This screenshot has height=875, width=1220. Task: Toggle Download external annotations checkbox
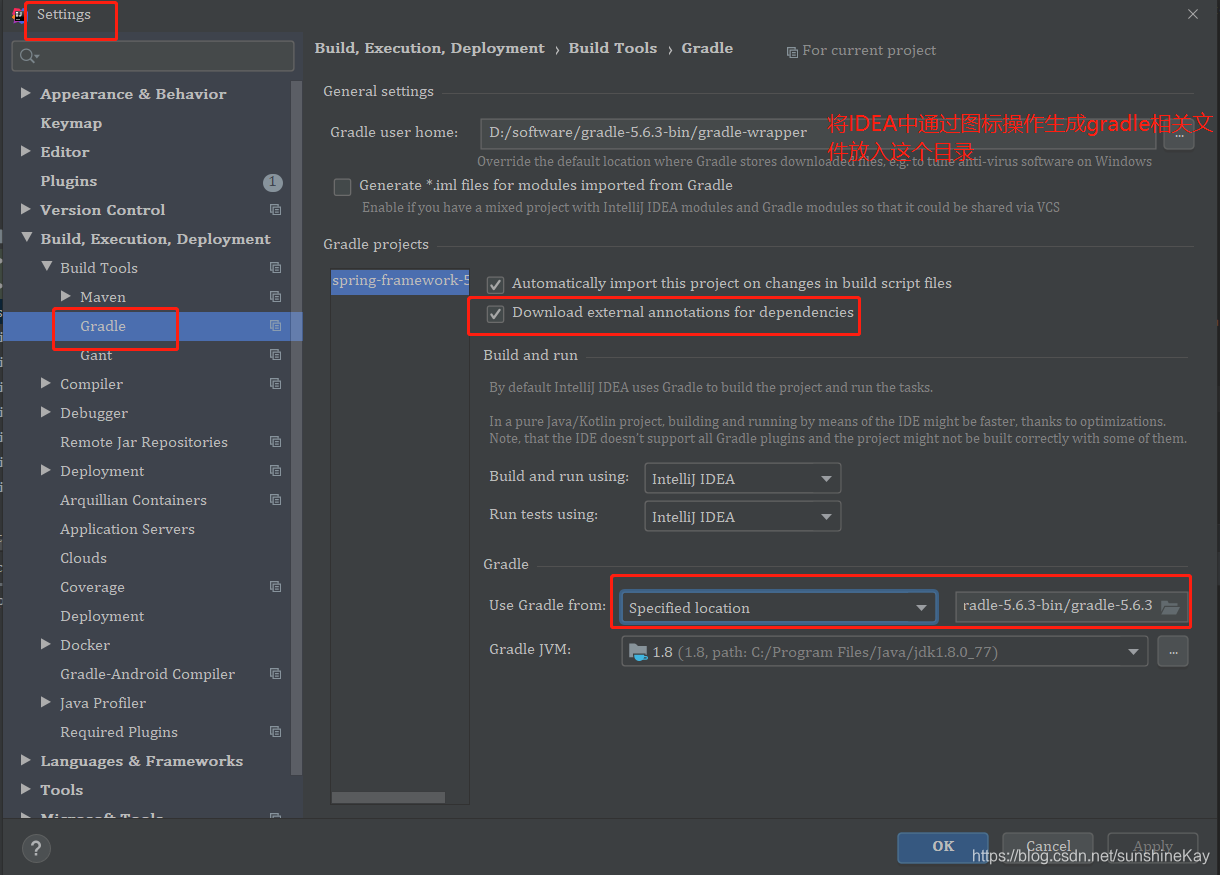point(495,313)
